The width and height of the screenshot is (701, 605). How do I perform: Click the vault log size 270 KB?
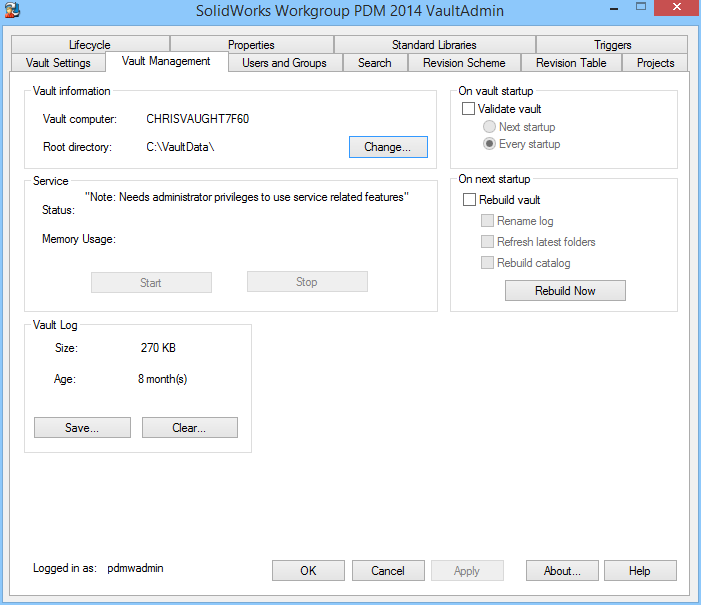click(x=158, y=348)
